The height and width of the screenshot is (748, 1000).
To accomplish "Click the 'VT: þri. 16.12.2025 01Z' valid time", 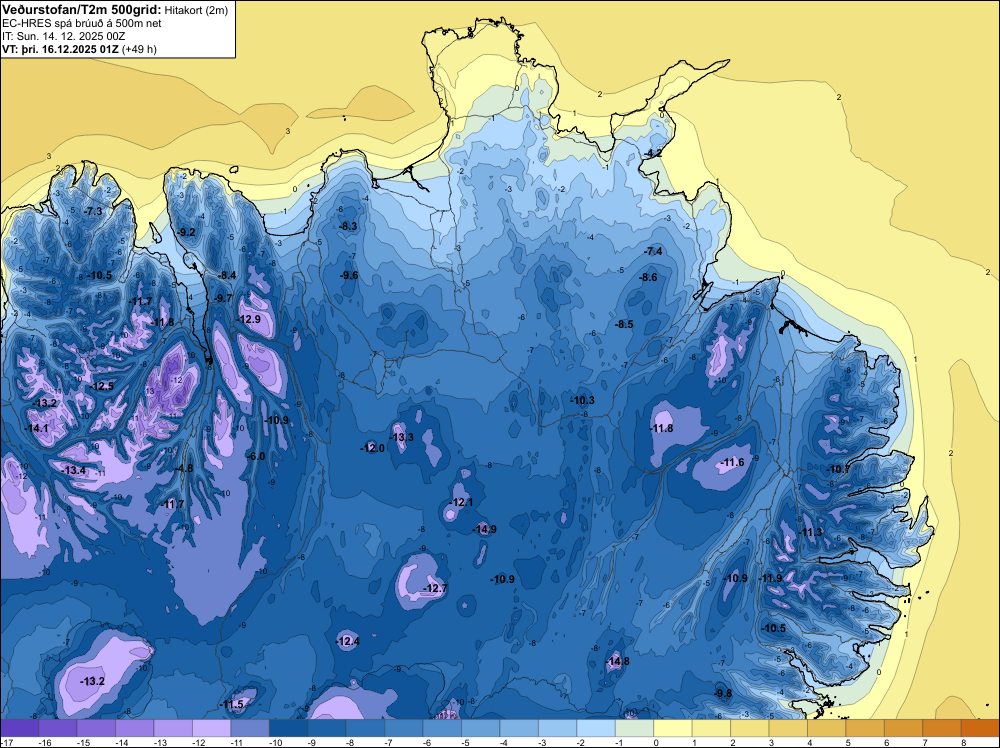I will (60, 48).
